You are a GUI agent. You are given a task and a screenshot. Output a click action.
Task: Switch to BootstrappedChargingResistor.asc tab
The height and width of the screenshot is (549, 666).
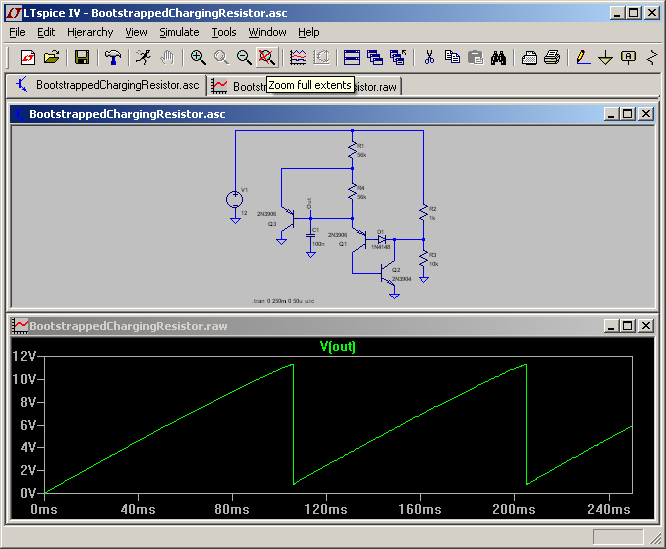pyautogui.click(x=107, y=86)
